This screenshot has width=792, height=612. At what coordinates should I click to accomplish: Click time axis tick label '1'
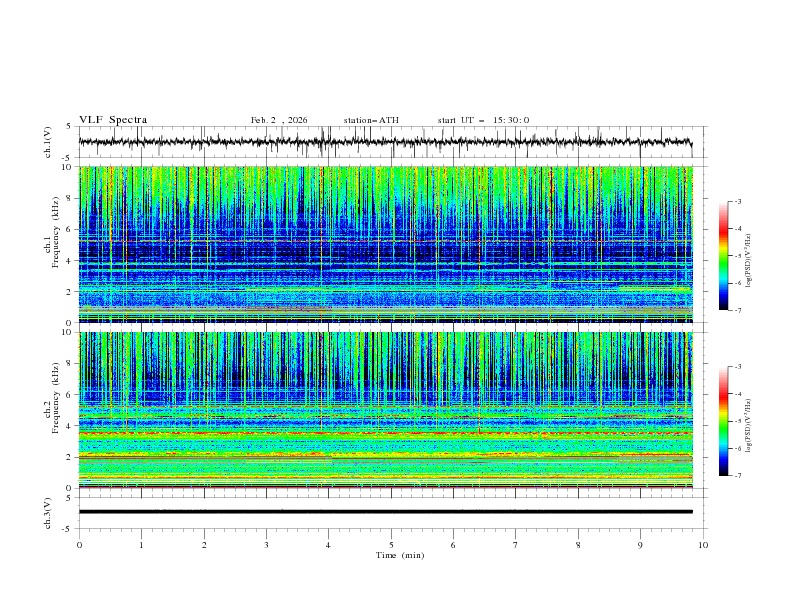click(x=141, y=545)
